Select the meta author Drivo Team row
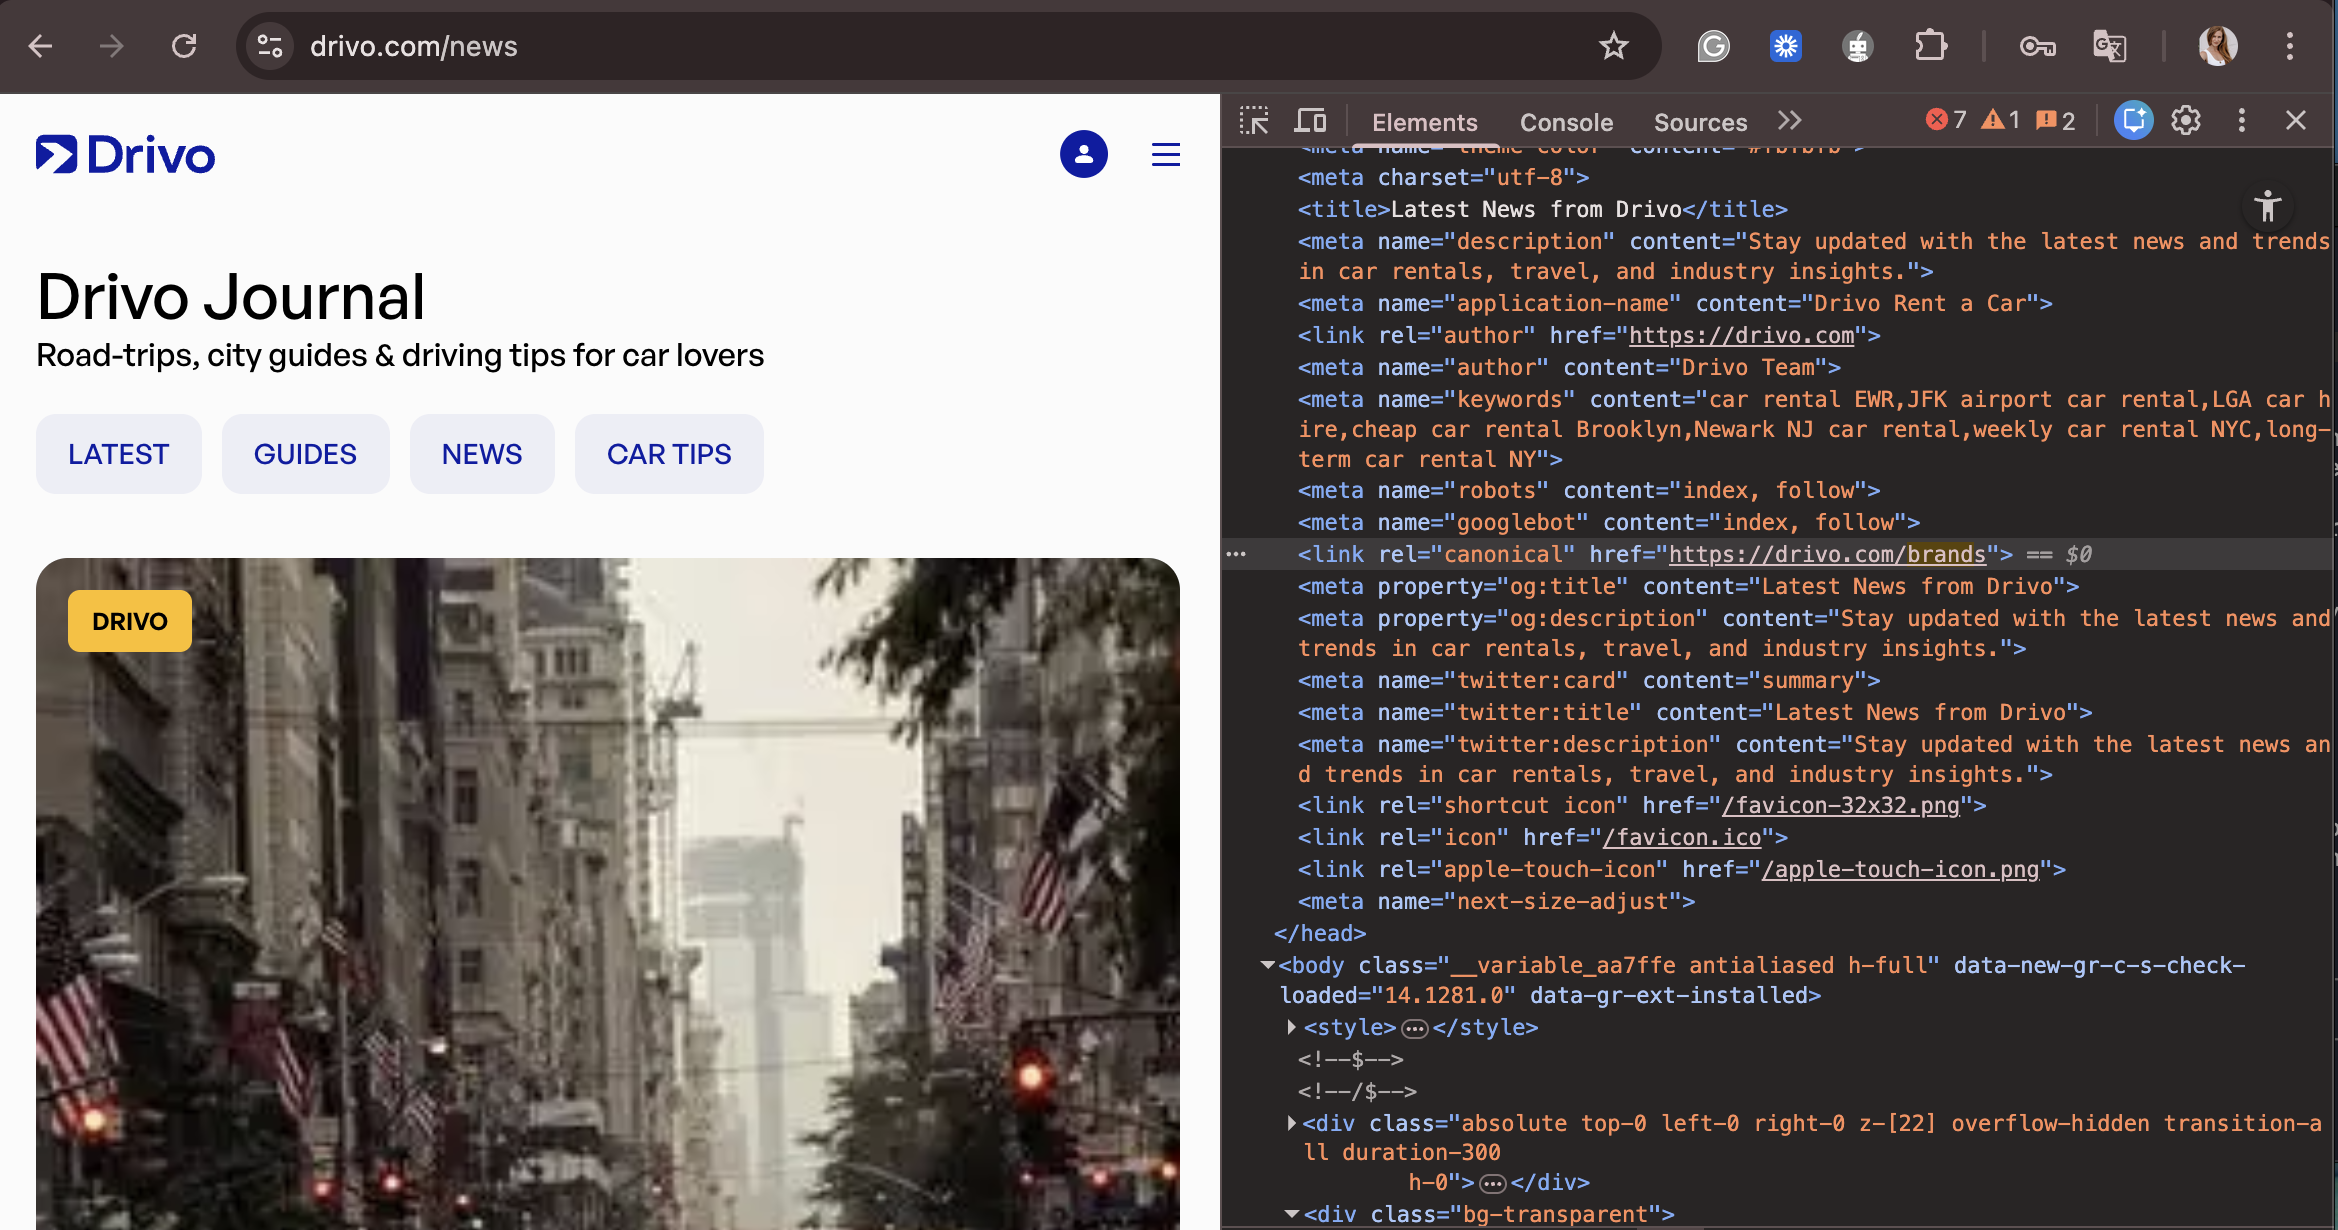 point(1777,367)
